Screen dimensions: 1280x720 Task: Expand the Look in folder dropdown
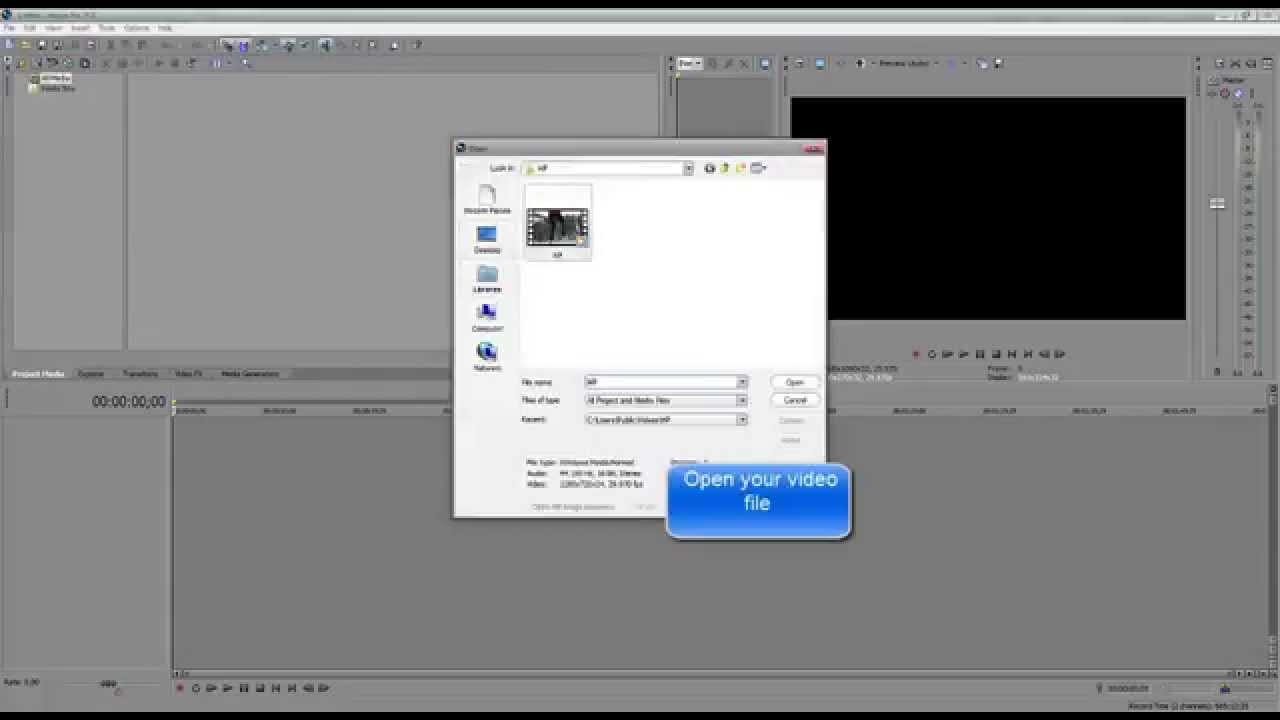click(x=688, y=168)
